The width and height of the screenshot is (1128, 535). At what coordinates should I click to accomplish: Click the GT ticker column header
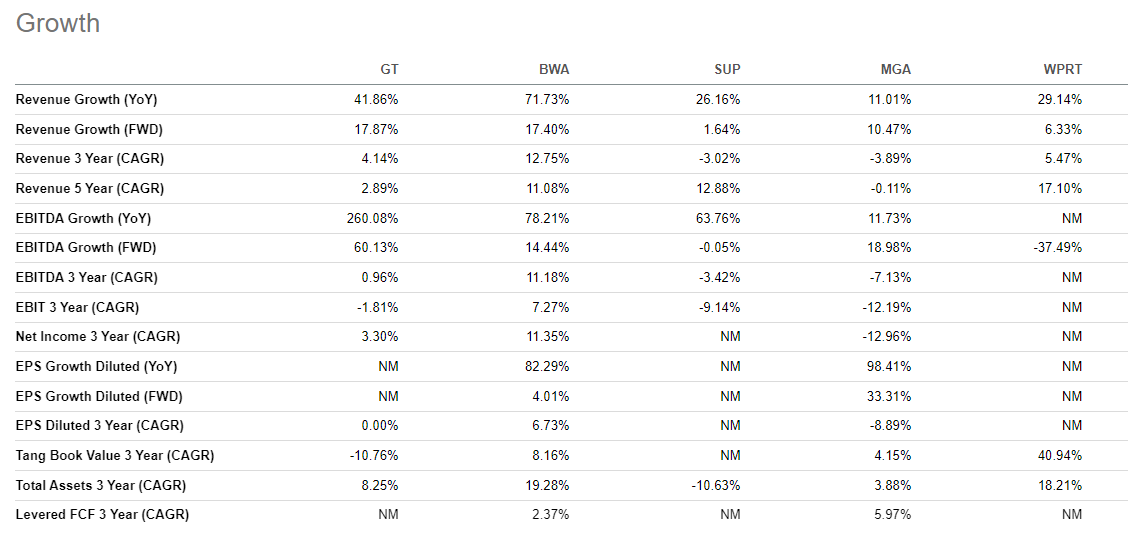[389, 69]
